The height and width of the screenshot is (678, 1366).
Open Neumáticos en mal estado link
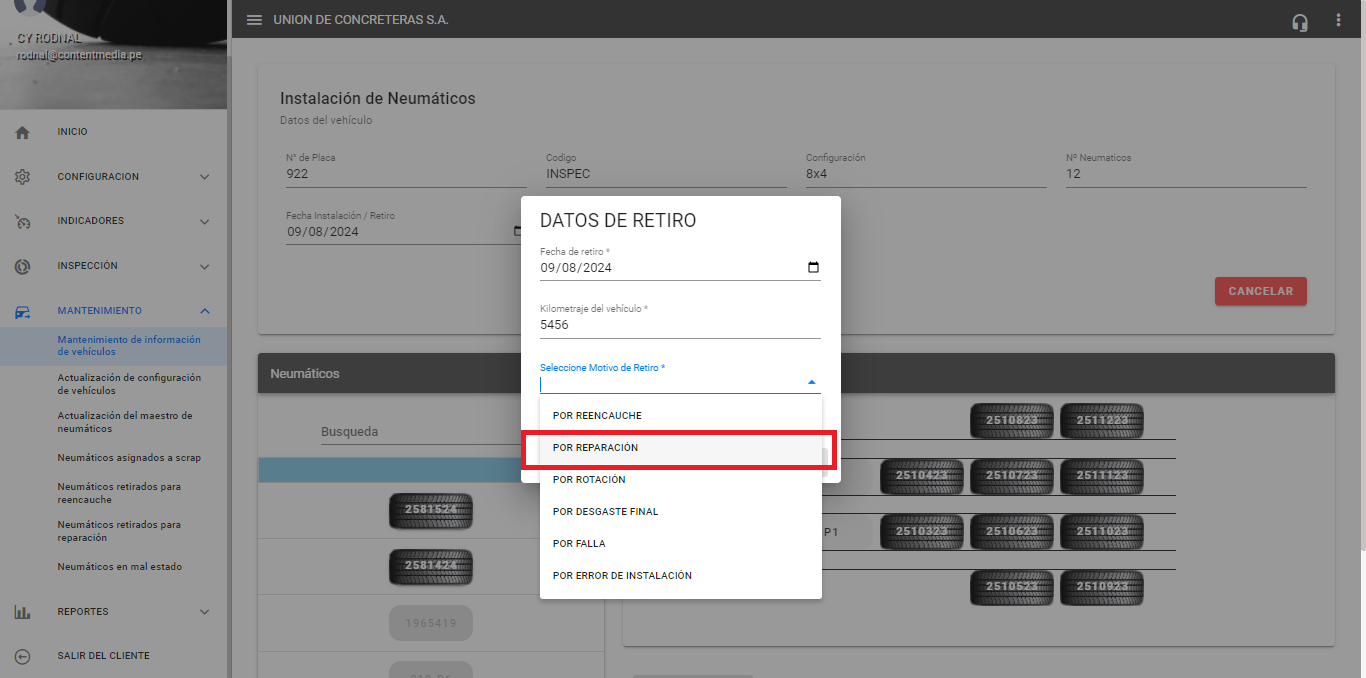pos(119,567)
